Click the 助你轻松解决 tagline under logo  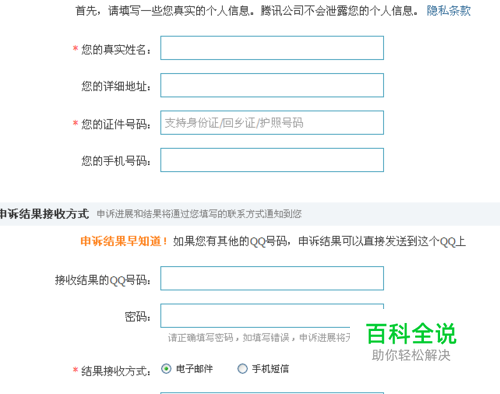coord(411,355)
